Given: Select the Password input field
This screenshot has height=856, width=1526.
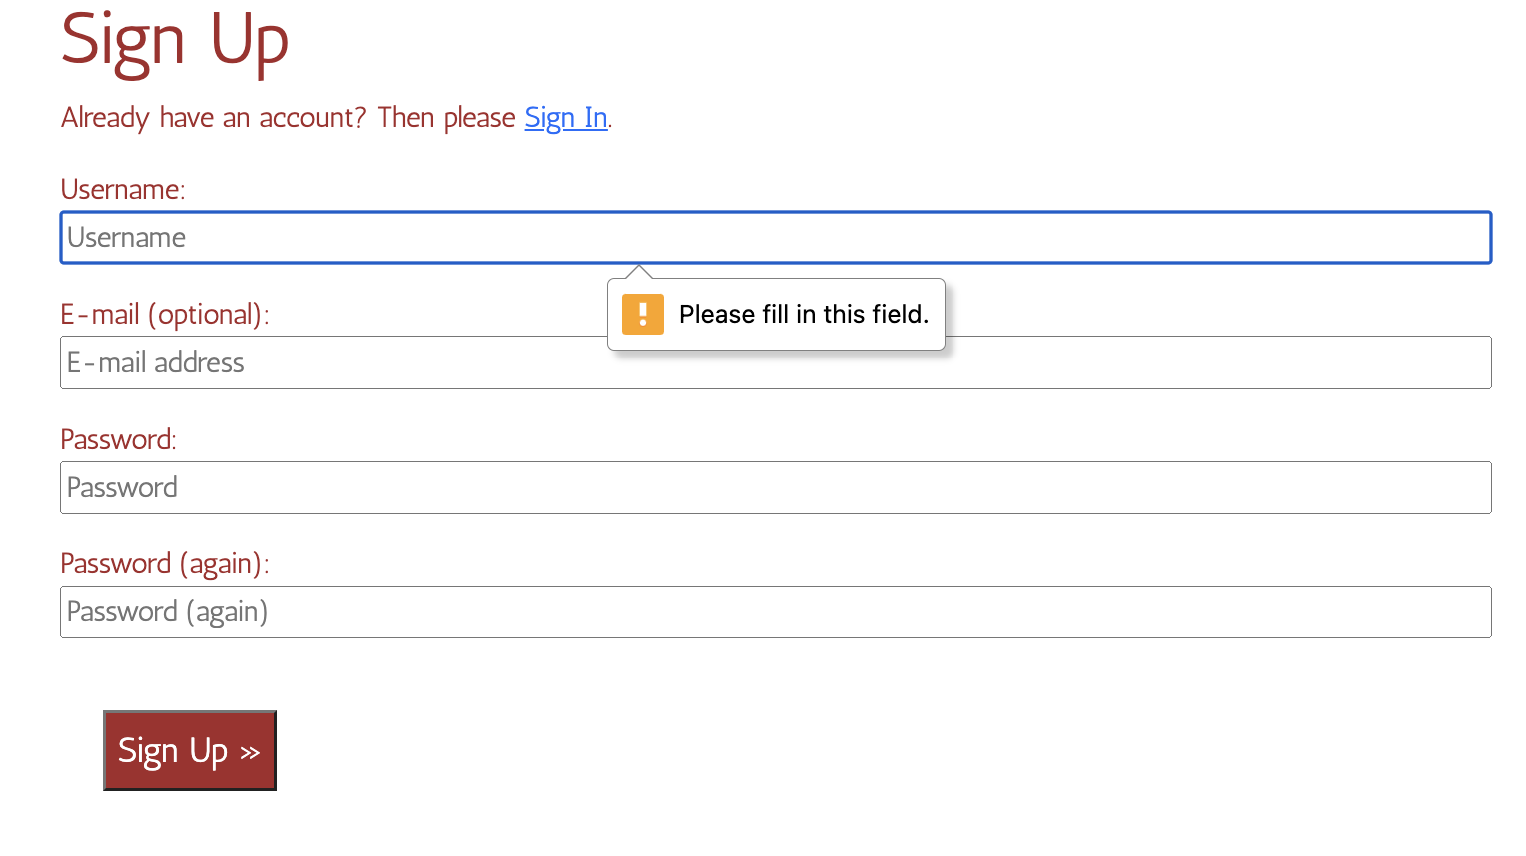Looking at the screenshot, I should click(775, 488).
